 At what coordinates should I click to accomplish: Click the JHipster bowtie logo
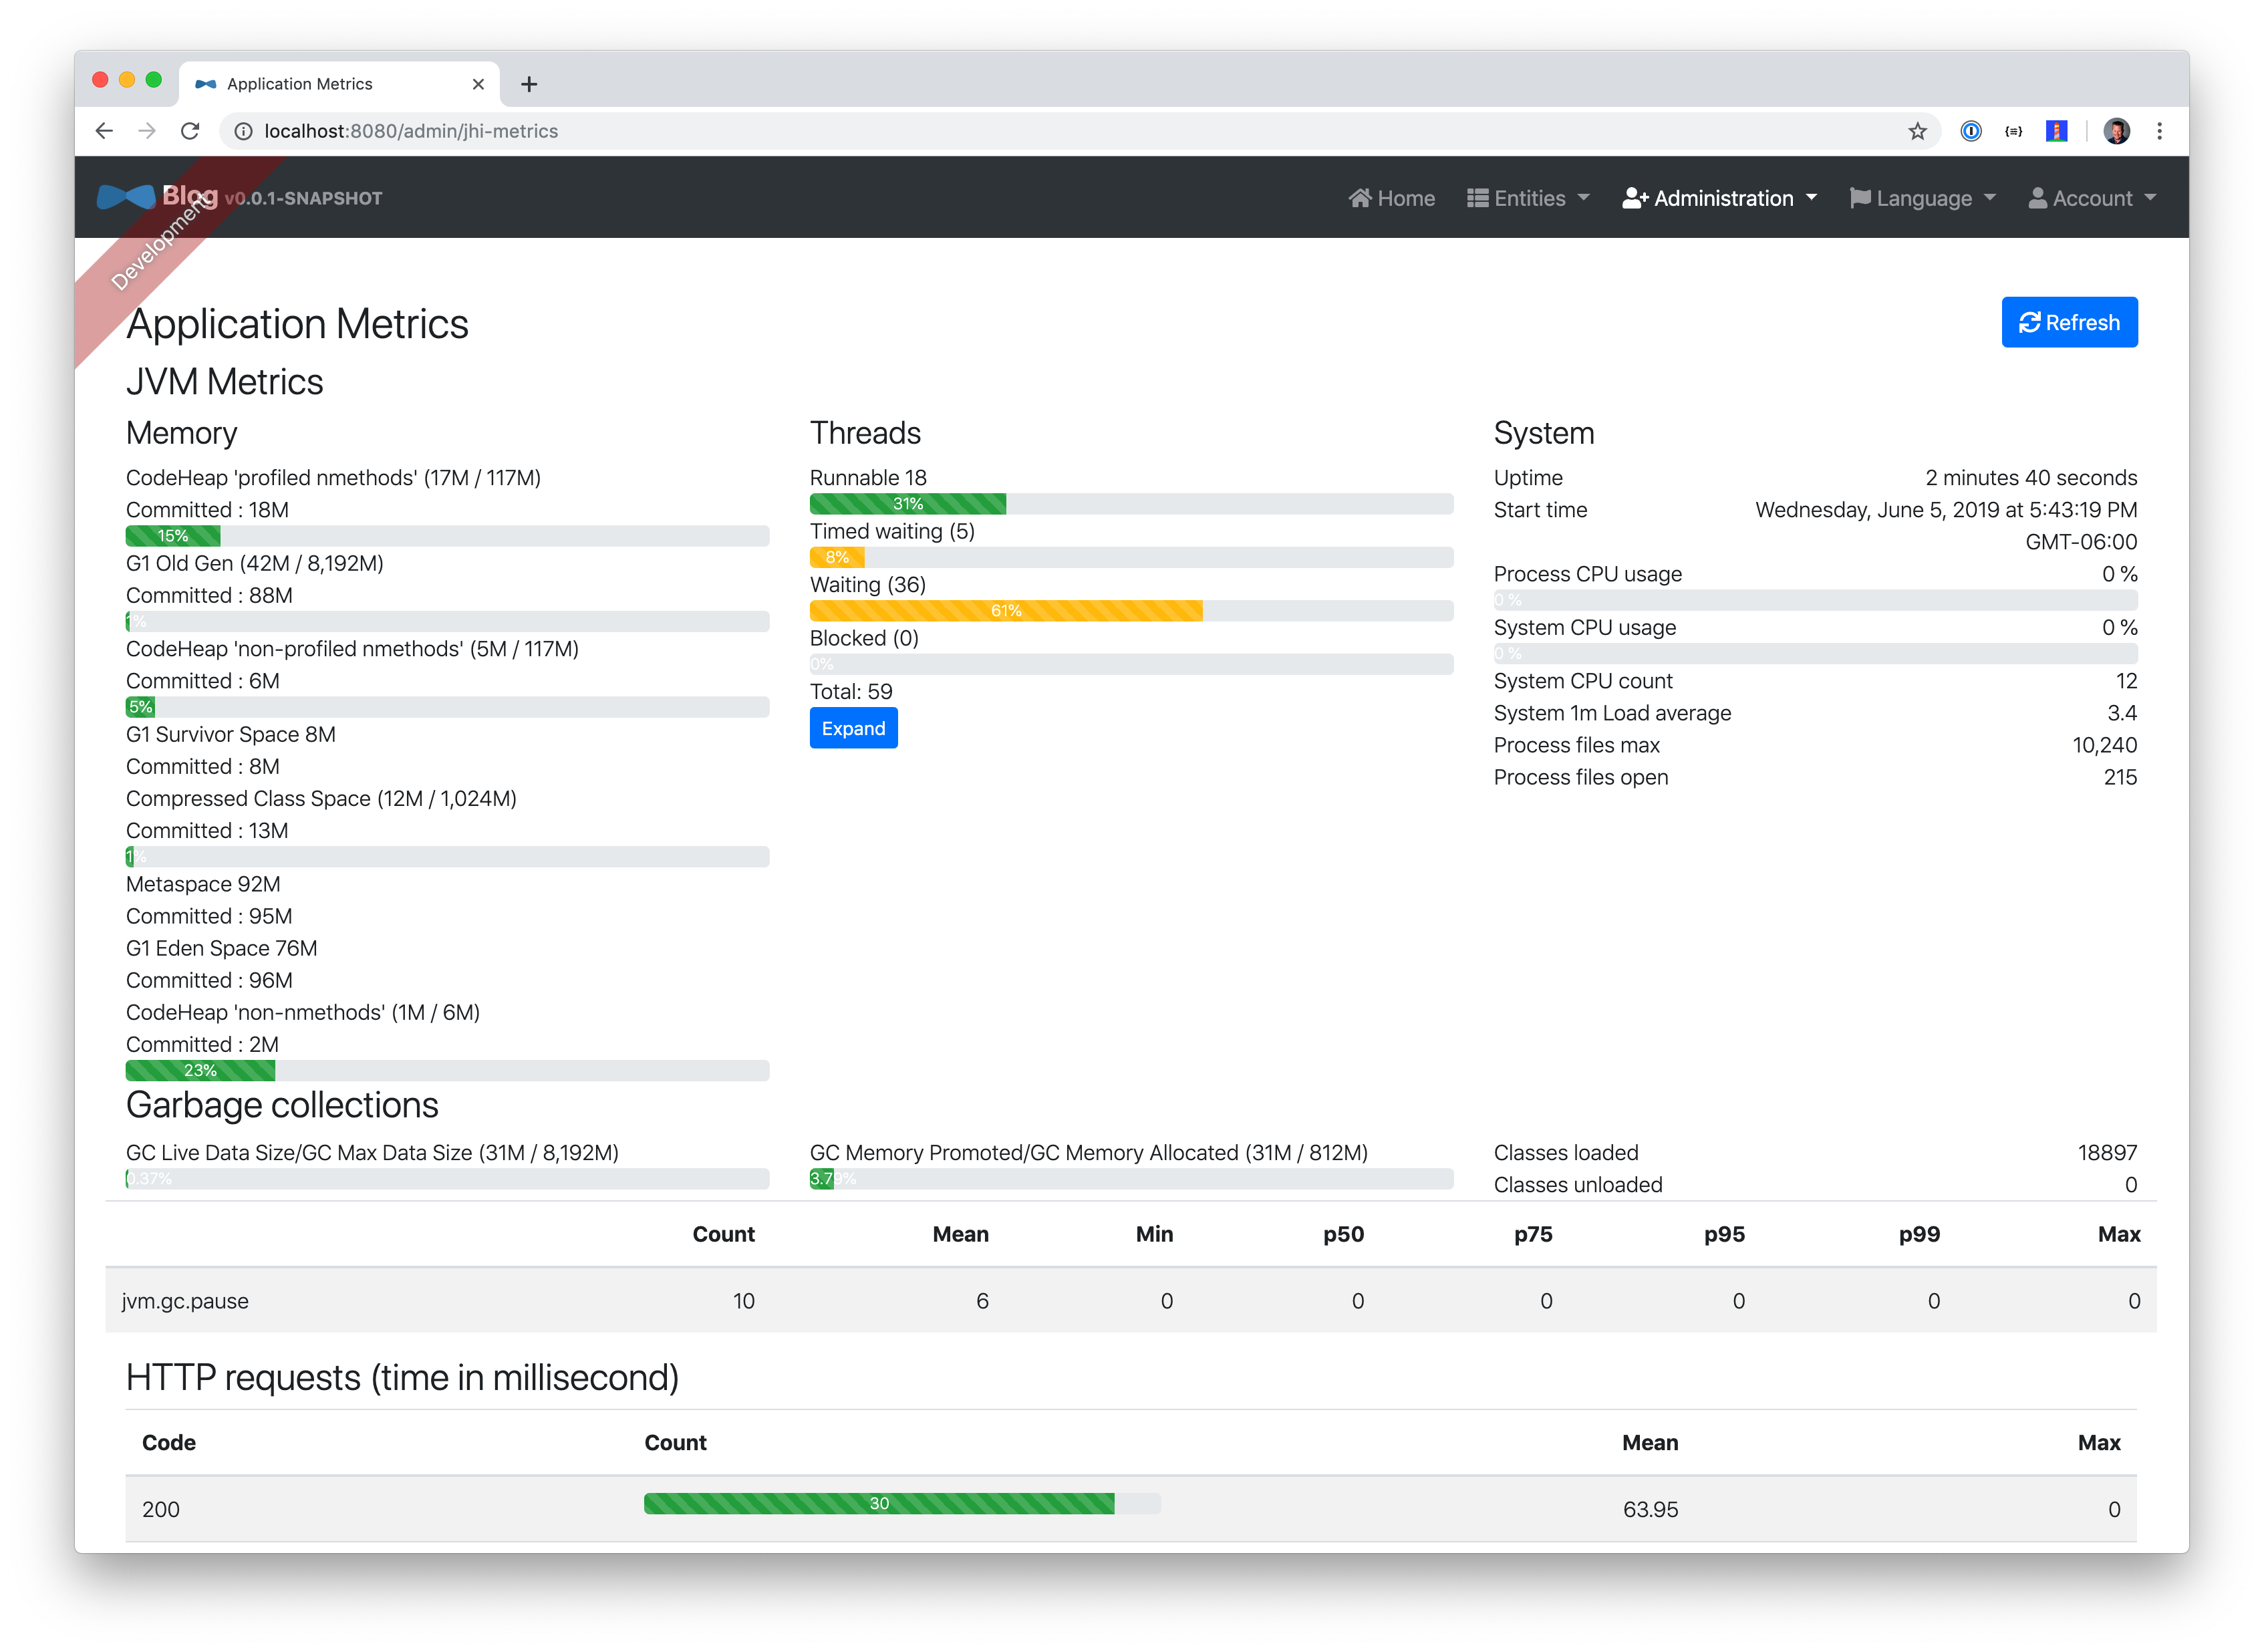[x=126, y=197]
